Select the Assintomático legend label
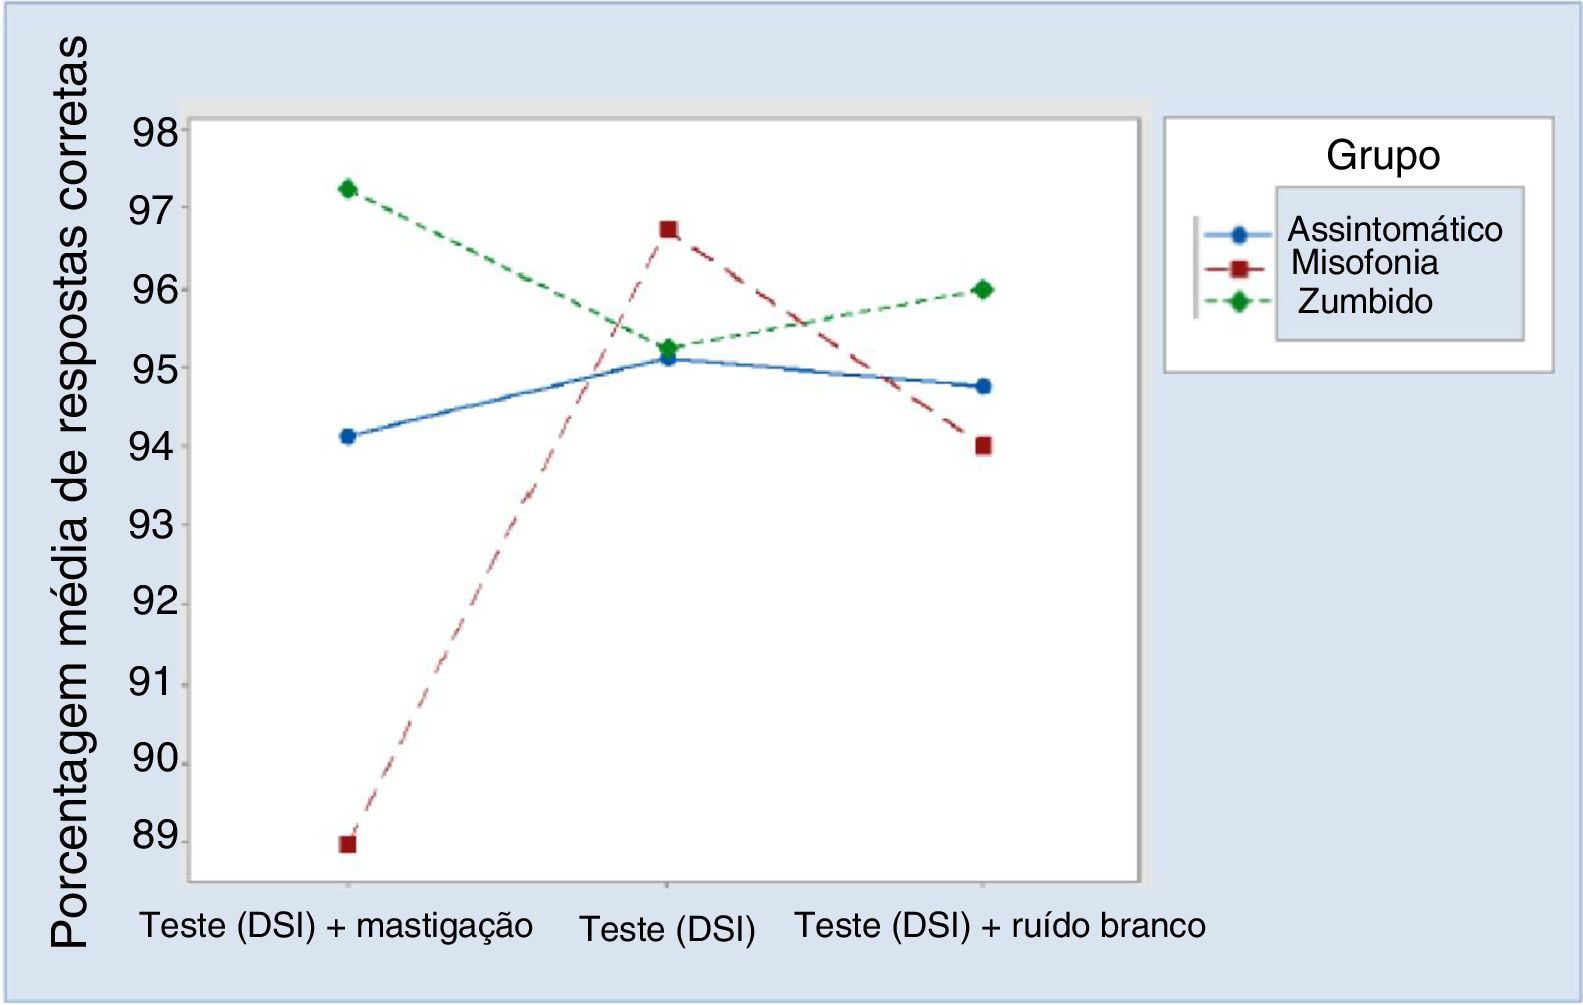The image size is (1583, 1005). [x=1394, y=230]
